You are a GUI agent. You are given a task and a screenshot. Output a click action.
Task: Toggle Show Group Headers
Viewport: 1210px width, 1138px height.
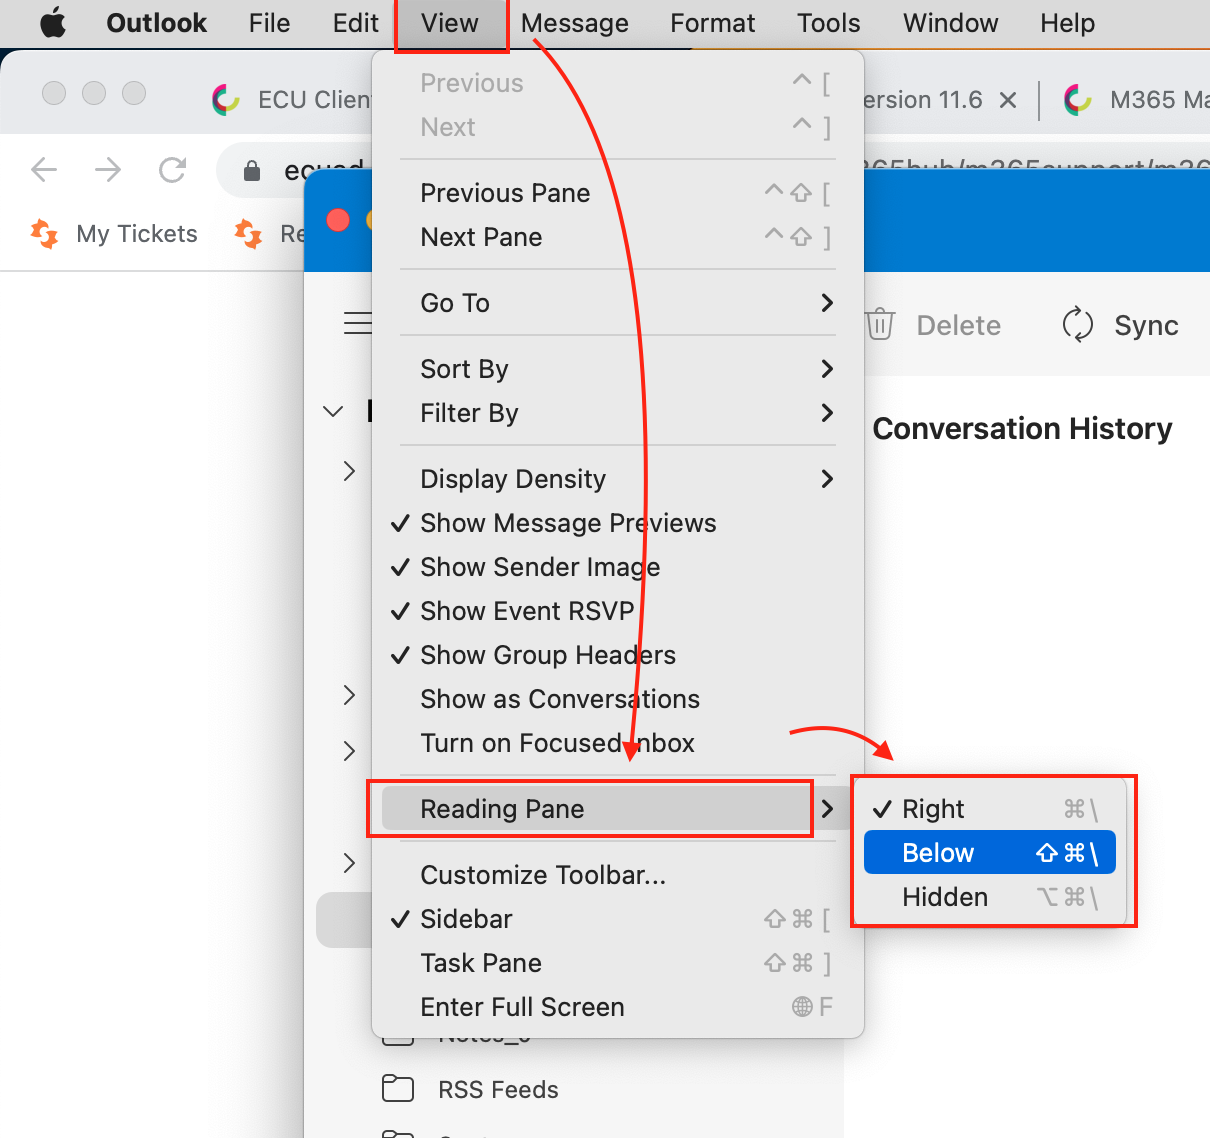click(617, 655)
